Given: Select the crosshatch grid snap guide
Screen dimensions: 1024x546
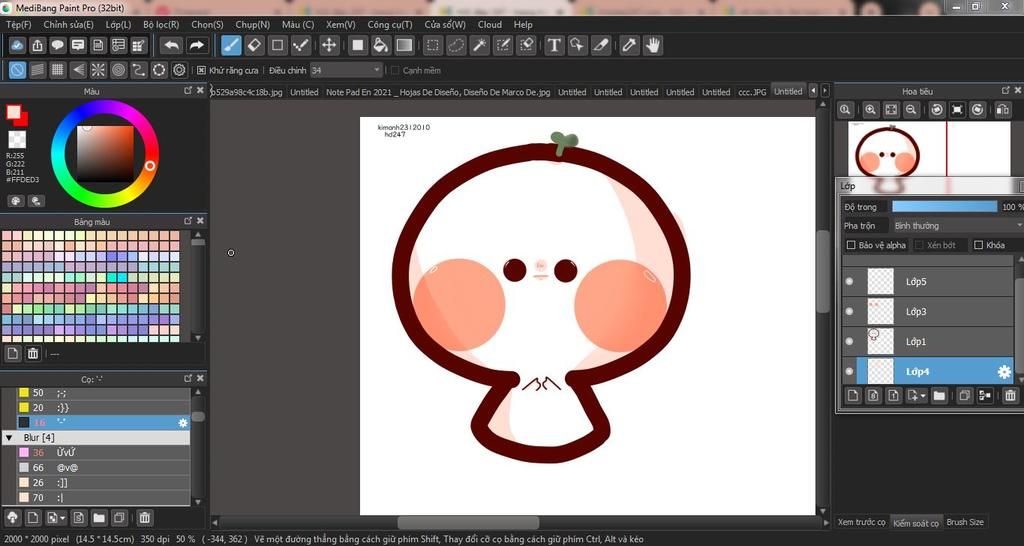Looking at the screenshot, I should click(57, 70).
